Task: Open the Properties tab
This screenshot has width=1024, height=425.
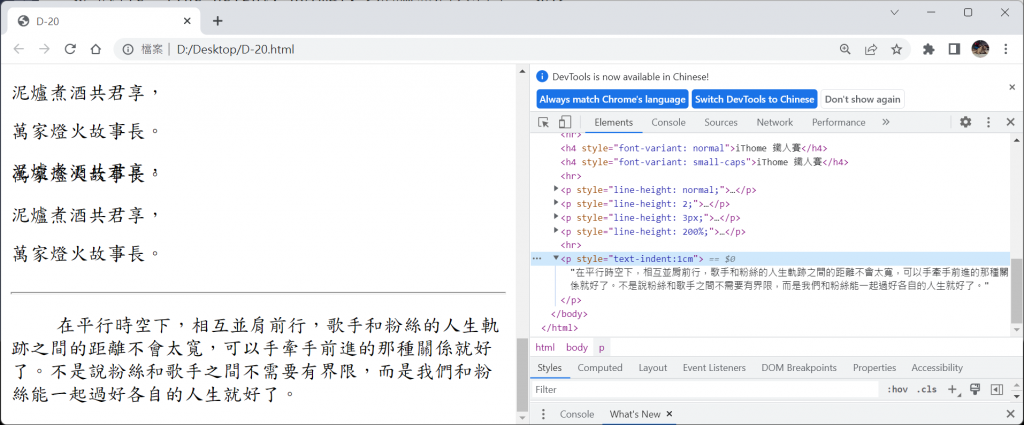Action: [874, 368]
